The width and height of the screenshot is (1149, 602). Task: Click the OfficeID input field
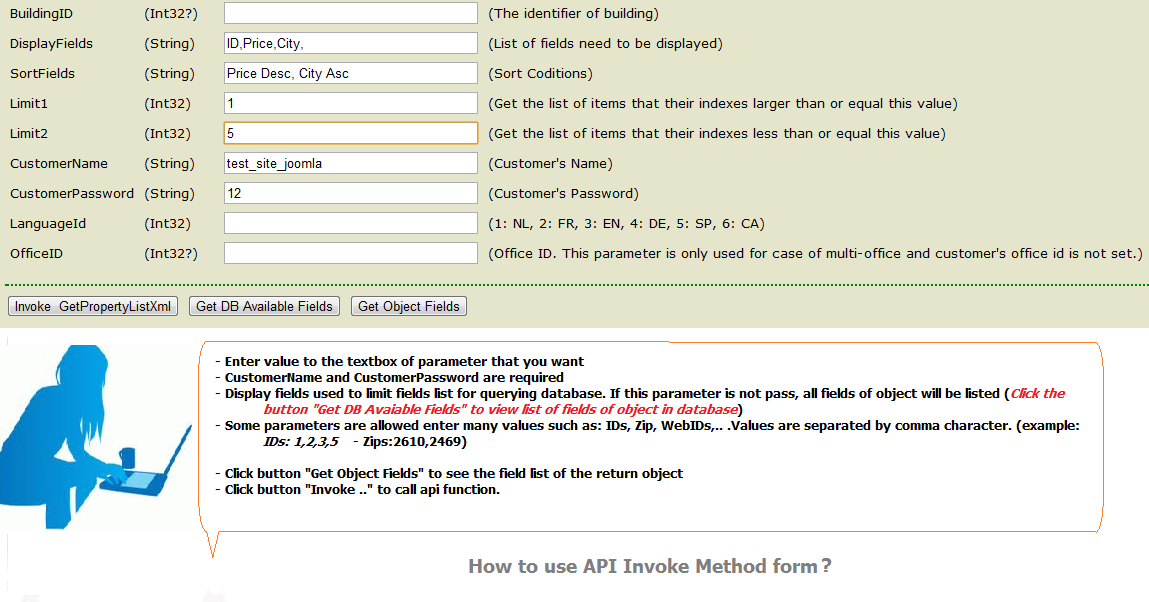[x=350, y=253]
